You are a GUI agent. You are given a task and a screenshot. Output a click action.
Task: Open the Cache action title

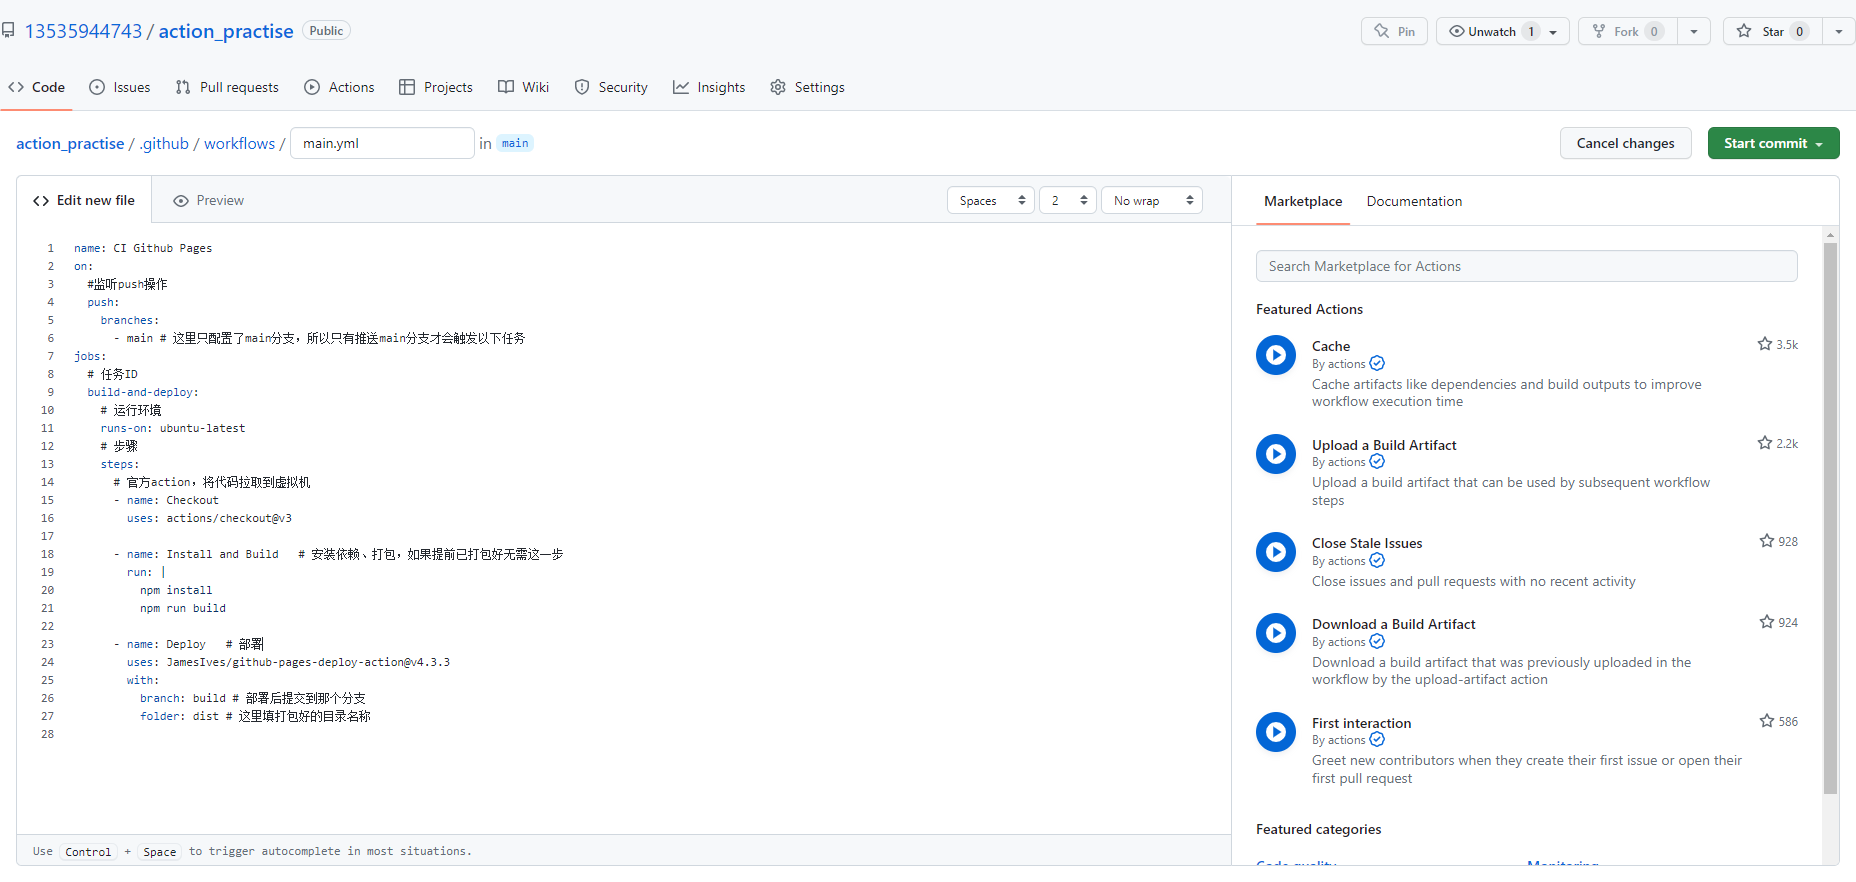[x=1331, y=346]
